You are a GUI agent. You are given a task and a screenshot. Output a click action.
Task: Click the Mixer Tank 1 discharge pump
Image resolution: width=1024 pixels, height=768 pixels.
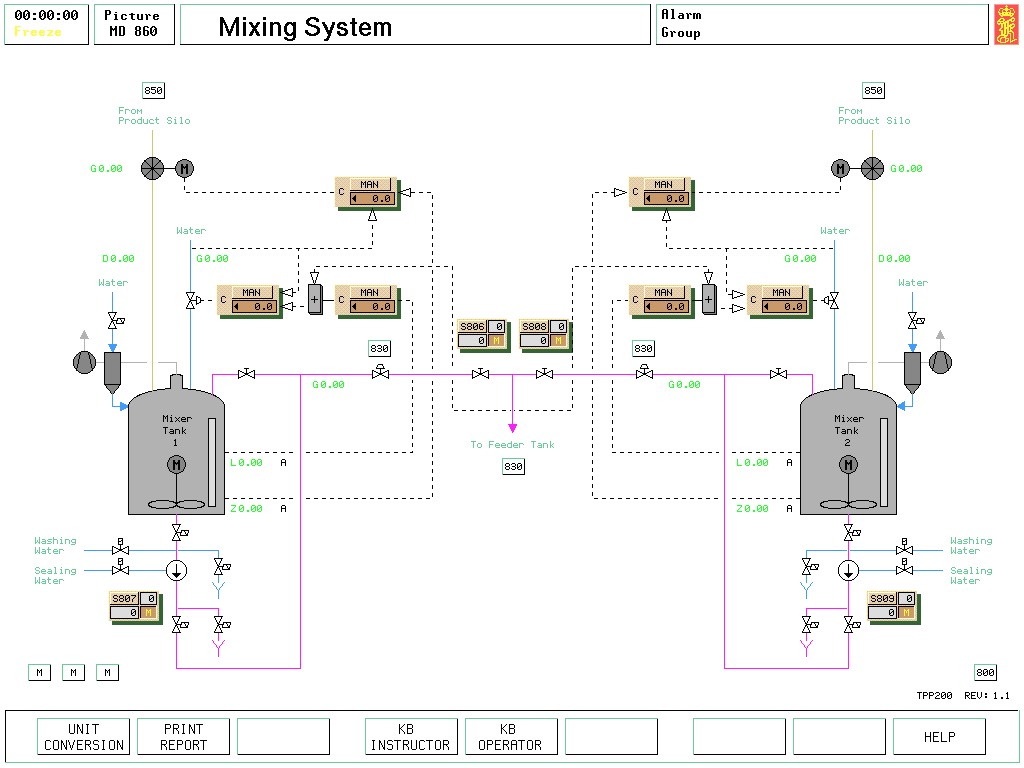tap(176, 570)
